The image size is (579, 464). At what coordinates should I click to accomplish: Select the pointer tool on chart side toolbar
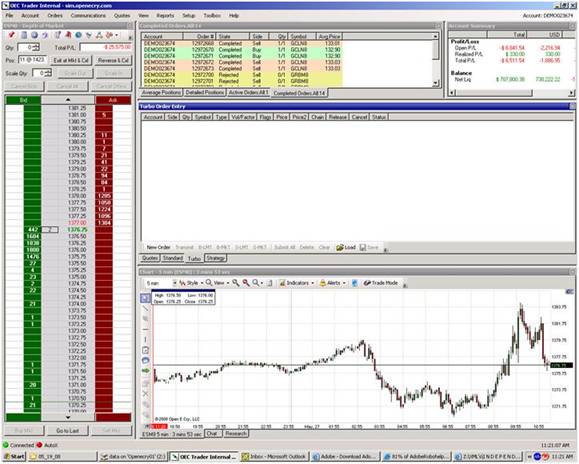[x=145, y=298]
